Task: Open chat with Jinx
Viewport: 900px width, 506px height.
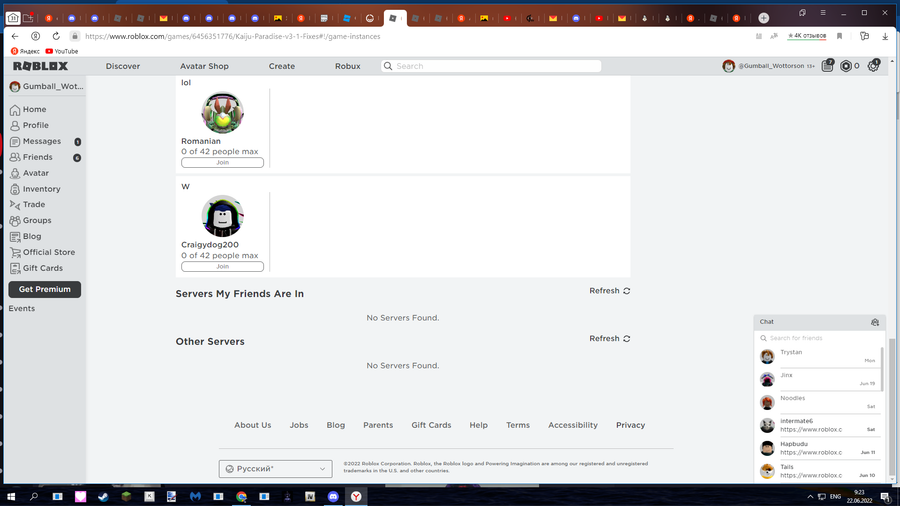Action: coord(818,379)
